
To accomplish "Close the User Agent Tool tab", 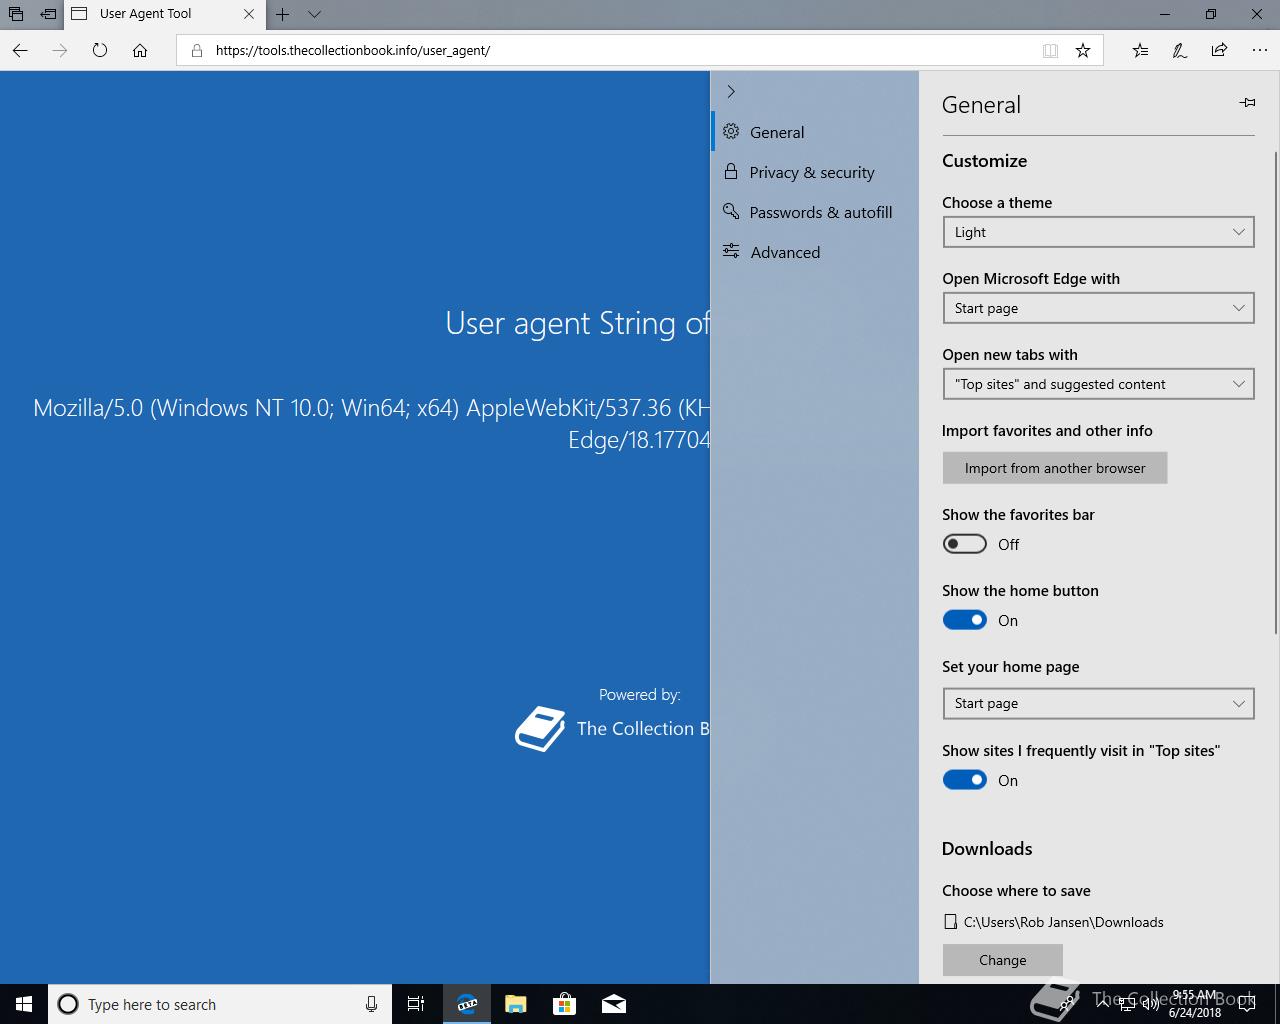I will click(249, 14).
